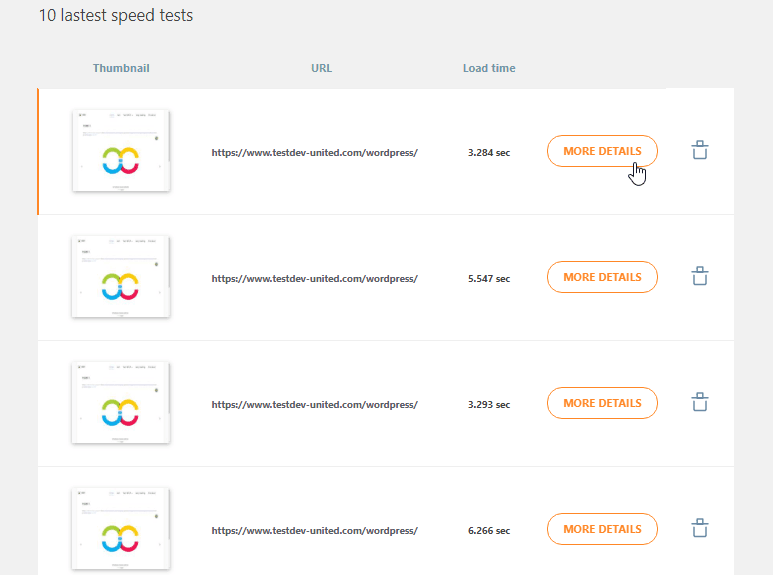Open the URL in the 5.547 sec row
773x575 pixels.
[314, 279]
